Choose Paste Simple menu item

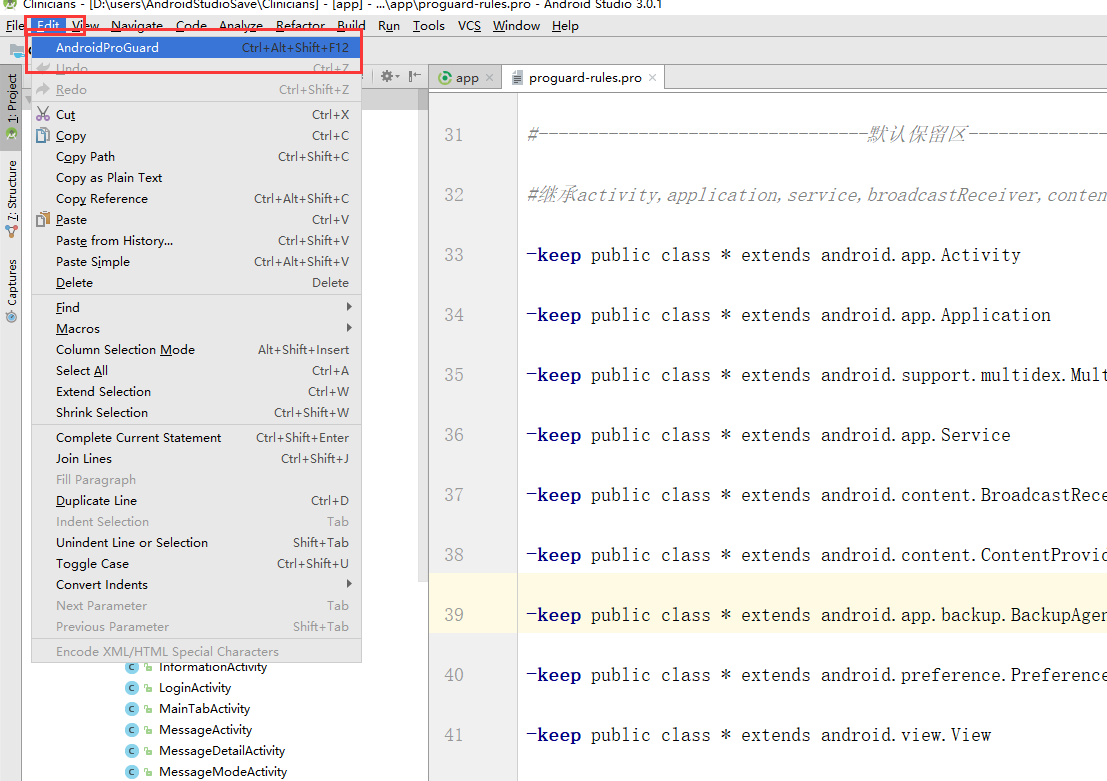[x=196, y=262]
